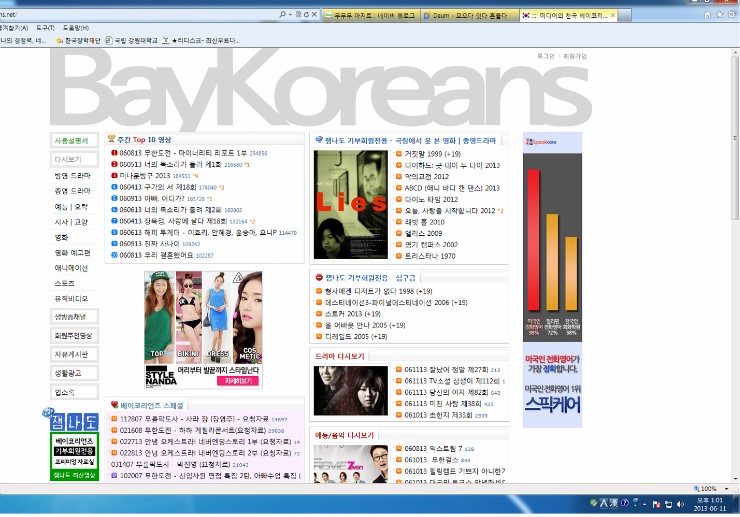Viewport: 740px width, 517px height.
Task: Open 시사 | 교양 category
Action: pos(71,222)
